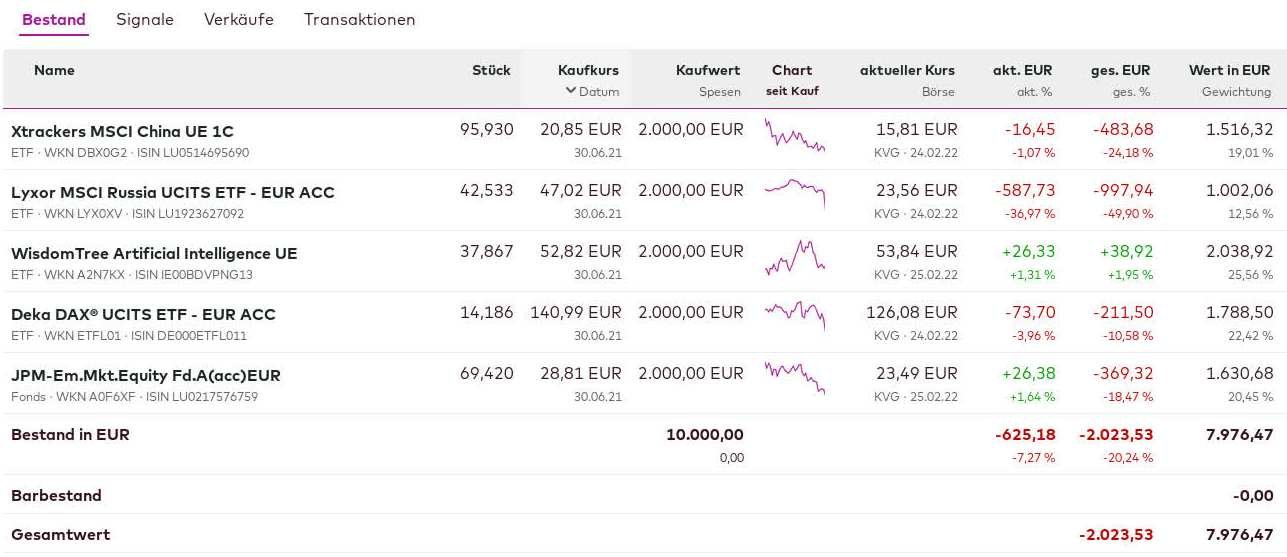Sort the table by Name column
Screen dimensions: 1287x557
click(x=54, y=70)
